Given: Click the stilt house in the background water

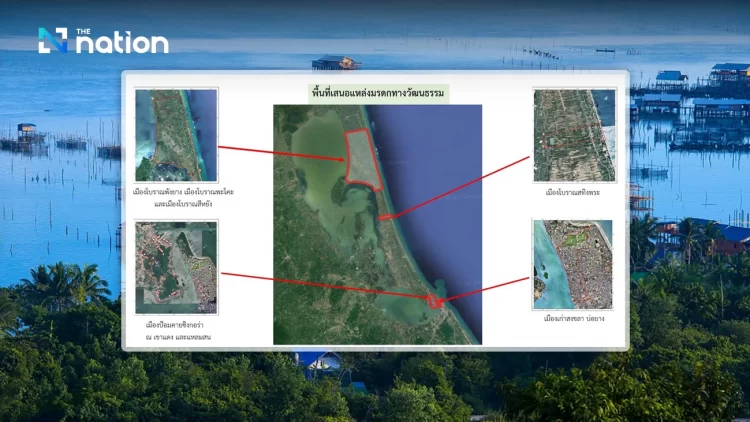Looking at the screenshot, I should pyautogui.click(x=335, y=62).
